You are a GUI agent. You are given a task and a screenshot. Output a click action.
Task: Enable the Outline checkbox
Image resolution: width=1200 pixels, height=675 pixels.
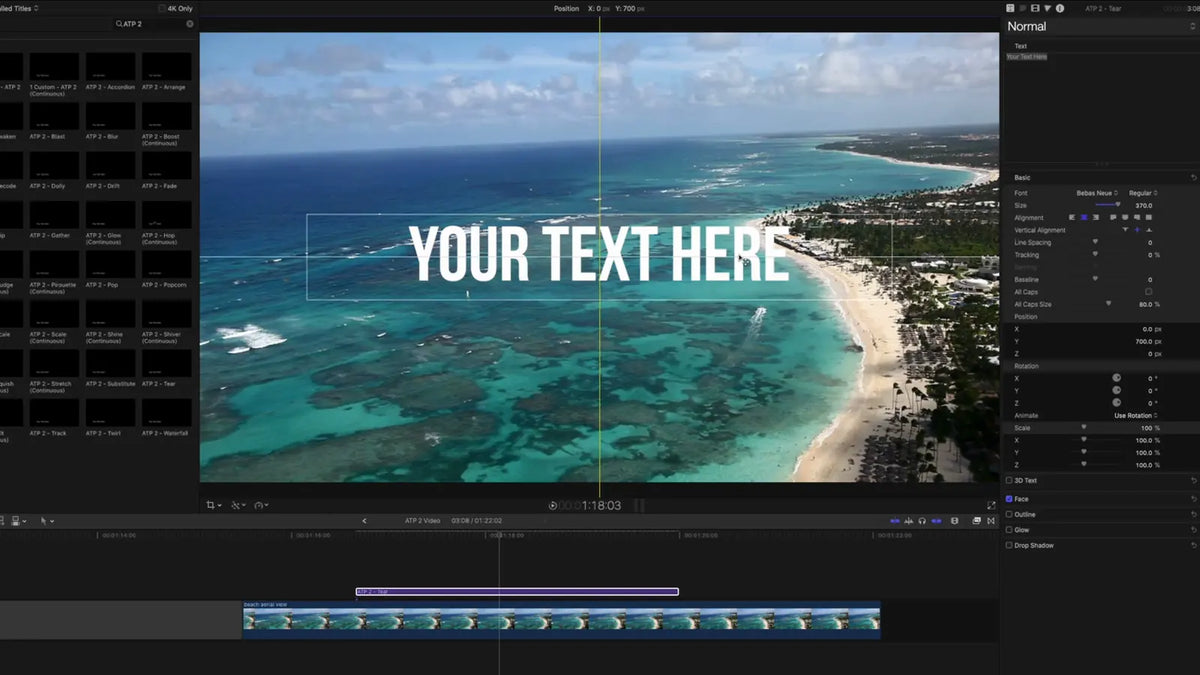[x=1009, y=514]
